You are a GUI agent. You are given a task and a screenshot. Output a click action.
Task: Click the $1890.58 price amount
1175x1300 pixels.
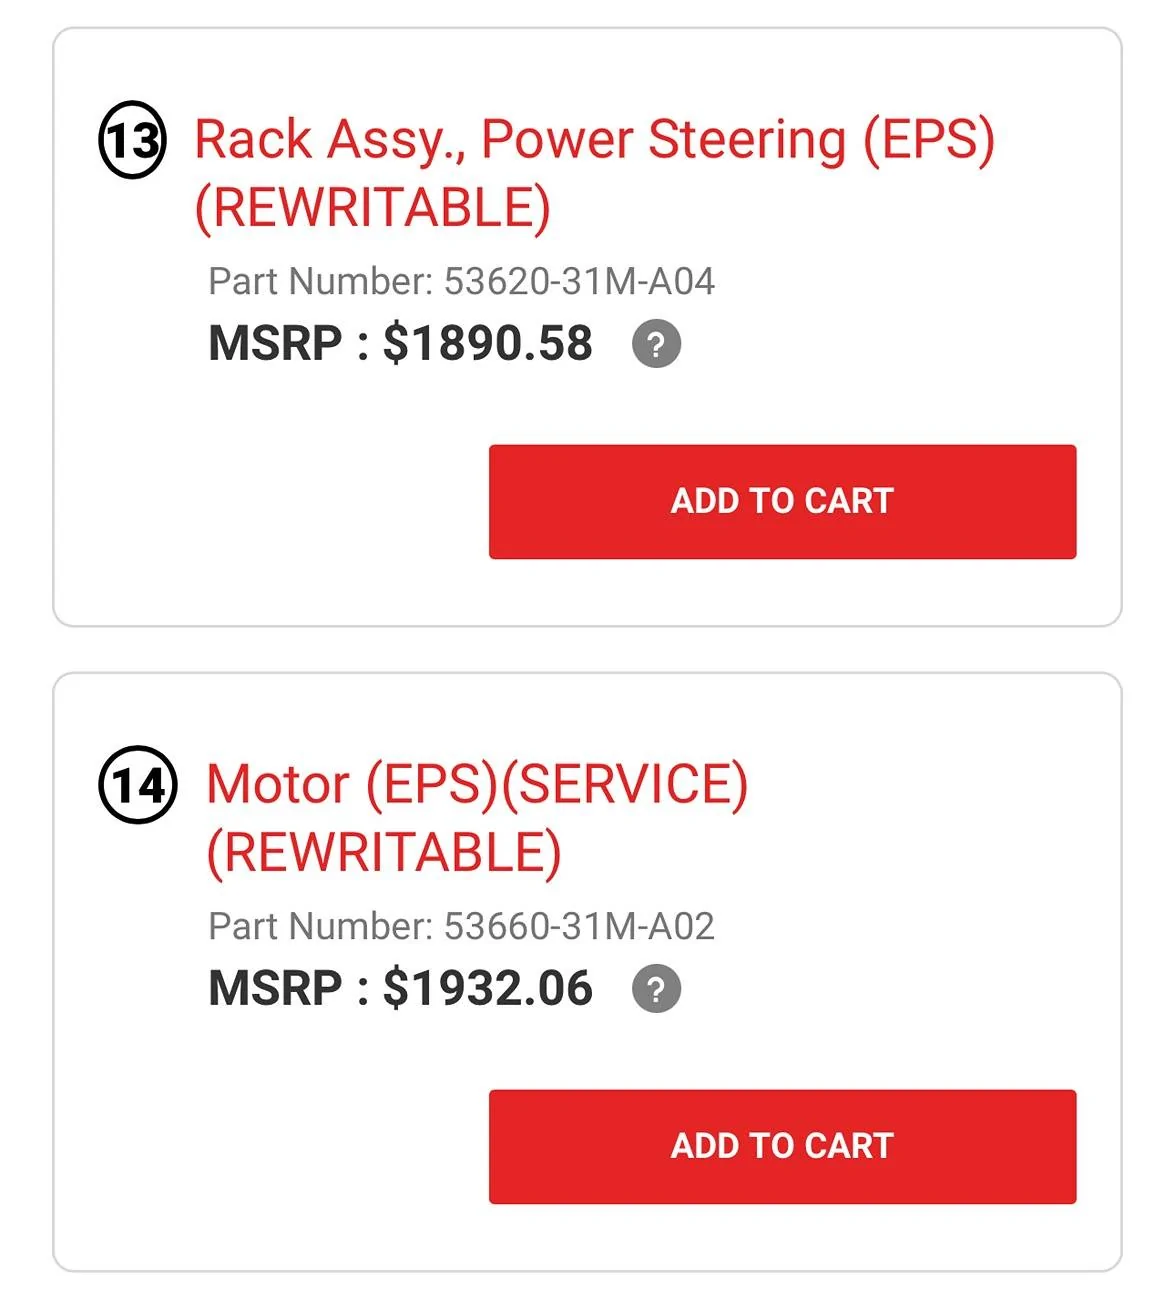(x=488, y=344)
